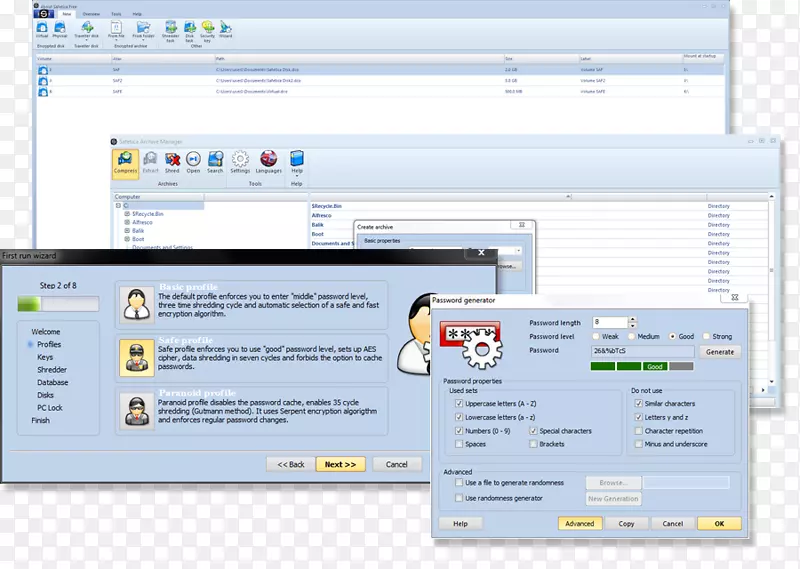Increase password length with the spinner

tap(632, 319)
